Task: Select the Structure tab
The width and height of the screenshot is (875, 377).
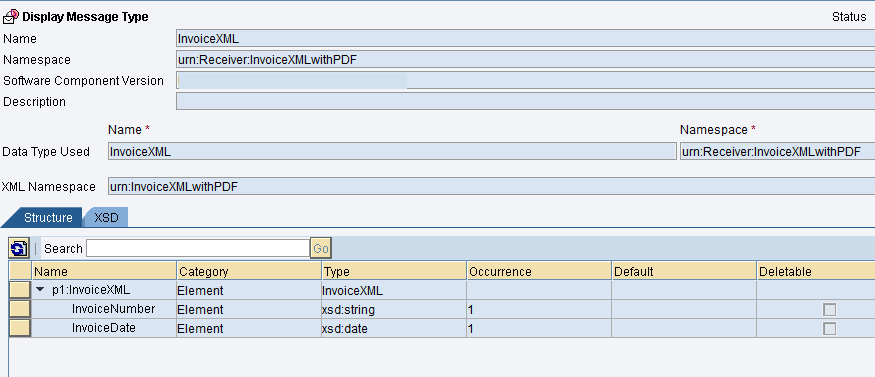Action: pyautogui.click(x=48, y=218)
